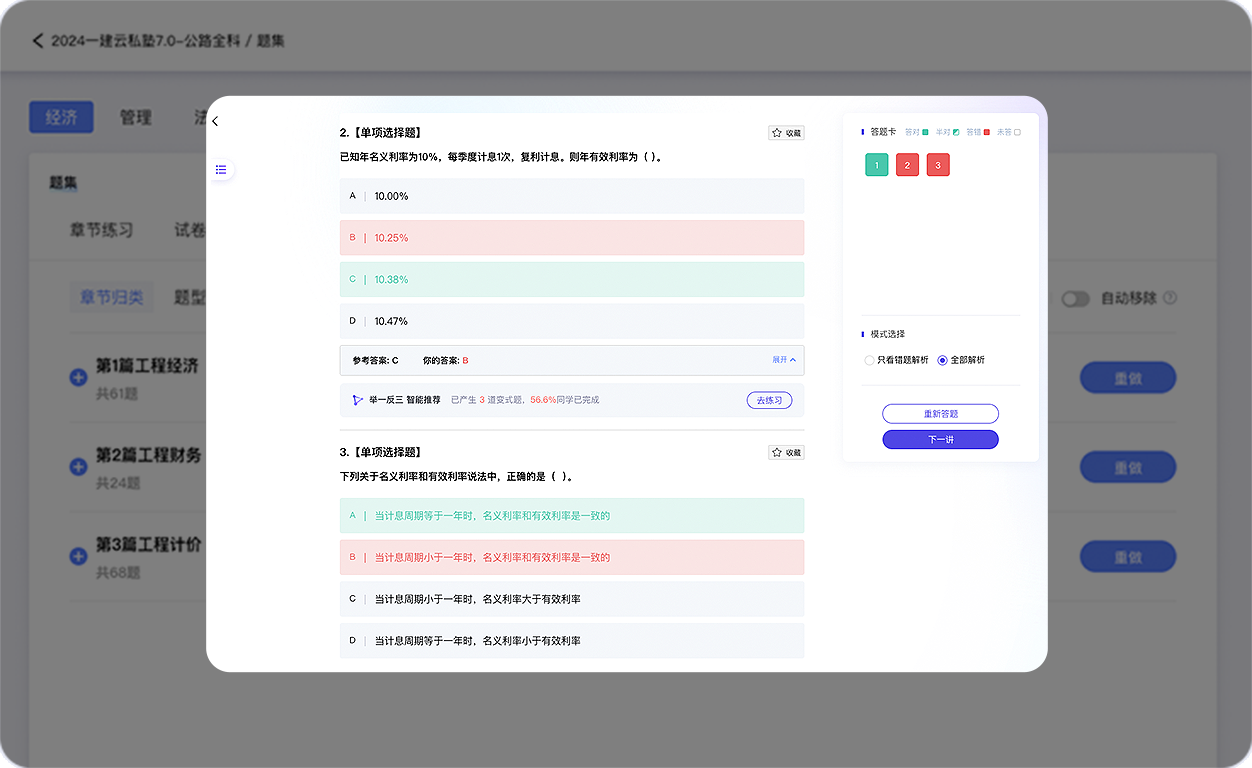Viewport: 1252px width, 768px height.
Task: Expand the 第3篇工程计价 chapter
Action: [x=78, y=556]
